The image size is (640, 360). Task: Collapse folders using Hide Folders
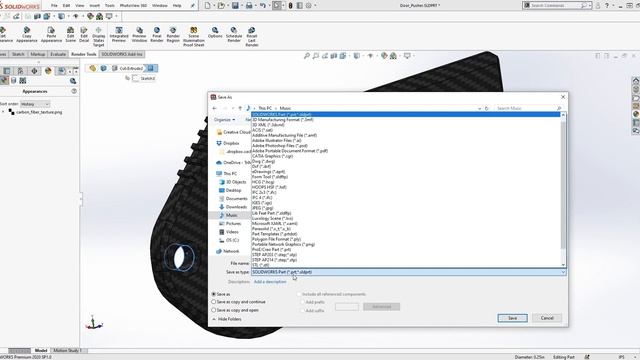click(227, 319)
